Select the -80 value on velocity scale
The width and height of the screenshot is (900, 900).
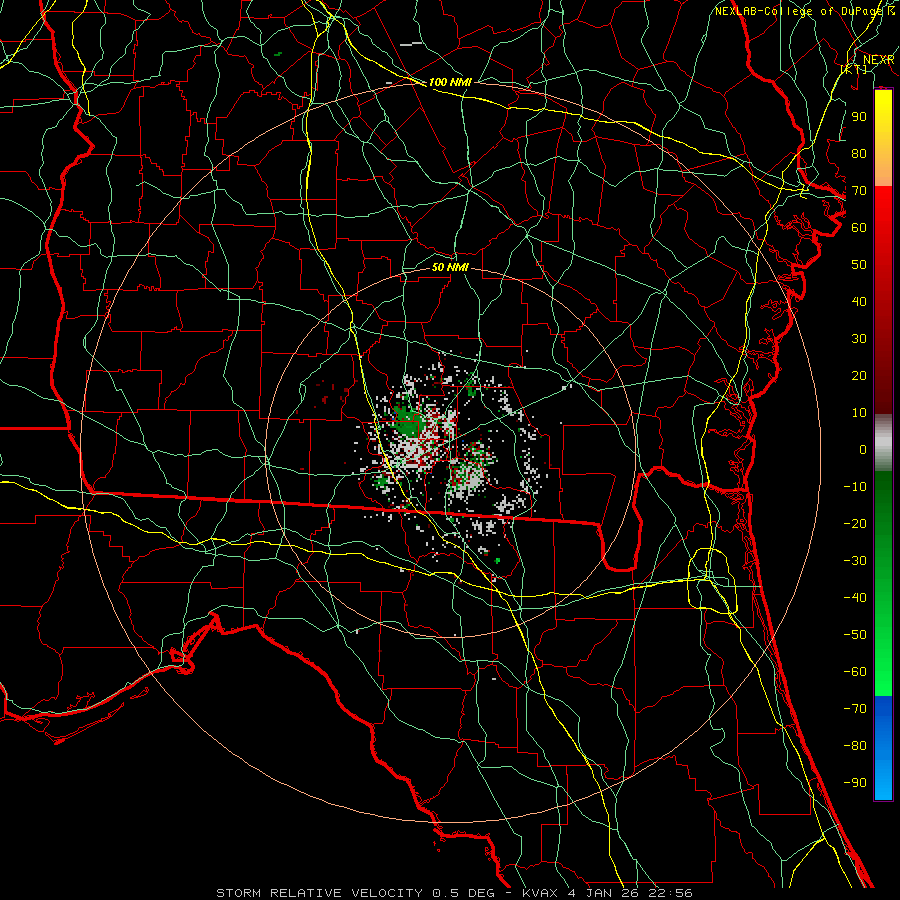pos(855,746)
